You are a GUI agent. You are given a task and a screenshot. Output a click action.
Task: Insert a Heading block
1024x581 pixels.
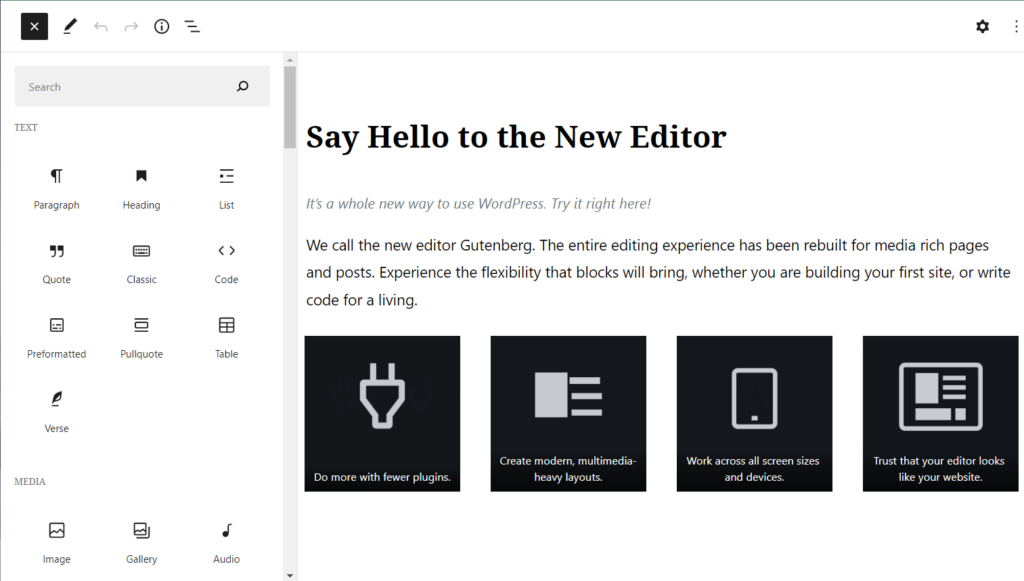tap(142, 189)
